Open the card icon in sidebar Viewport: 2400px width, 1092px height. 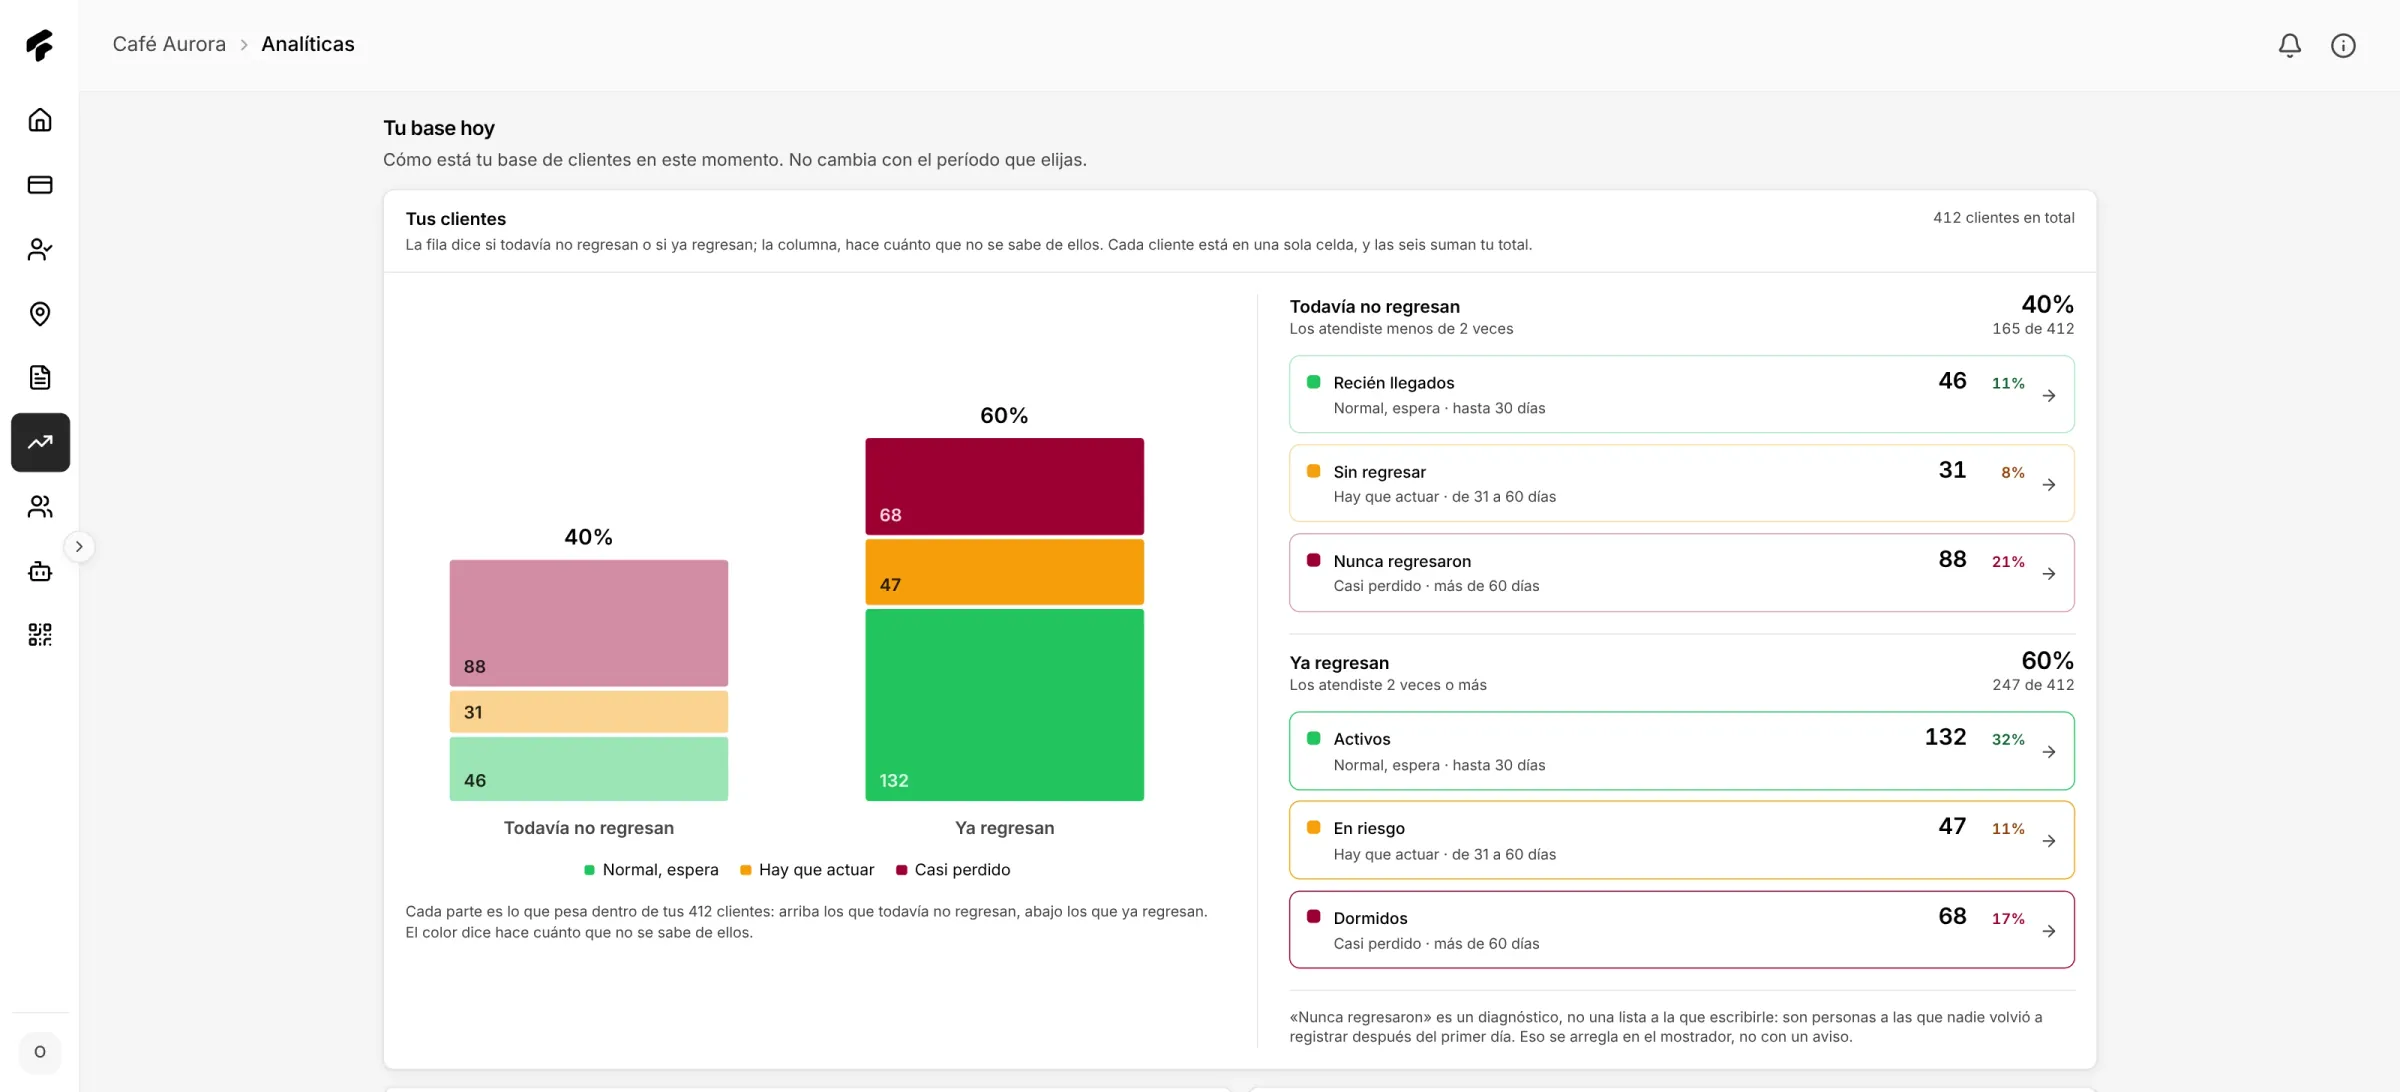tap(40, 185)
